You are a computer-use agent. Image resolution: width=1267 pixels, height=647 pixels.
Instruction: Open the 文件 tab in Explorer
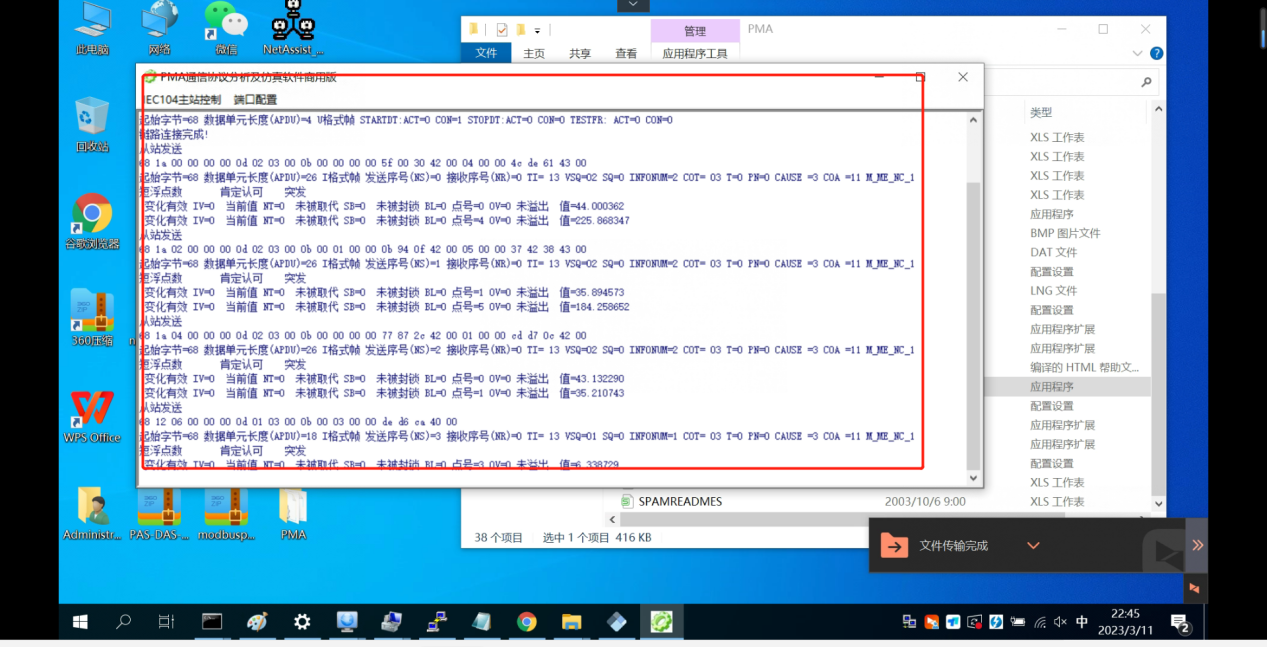pos(486,54)
